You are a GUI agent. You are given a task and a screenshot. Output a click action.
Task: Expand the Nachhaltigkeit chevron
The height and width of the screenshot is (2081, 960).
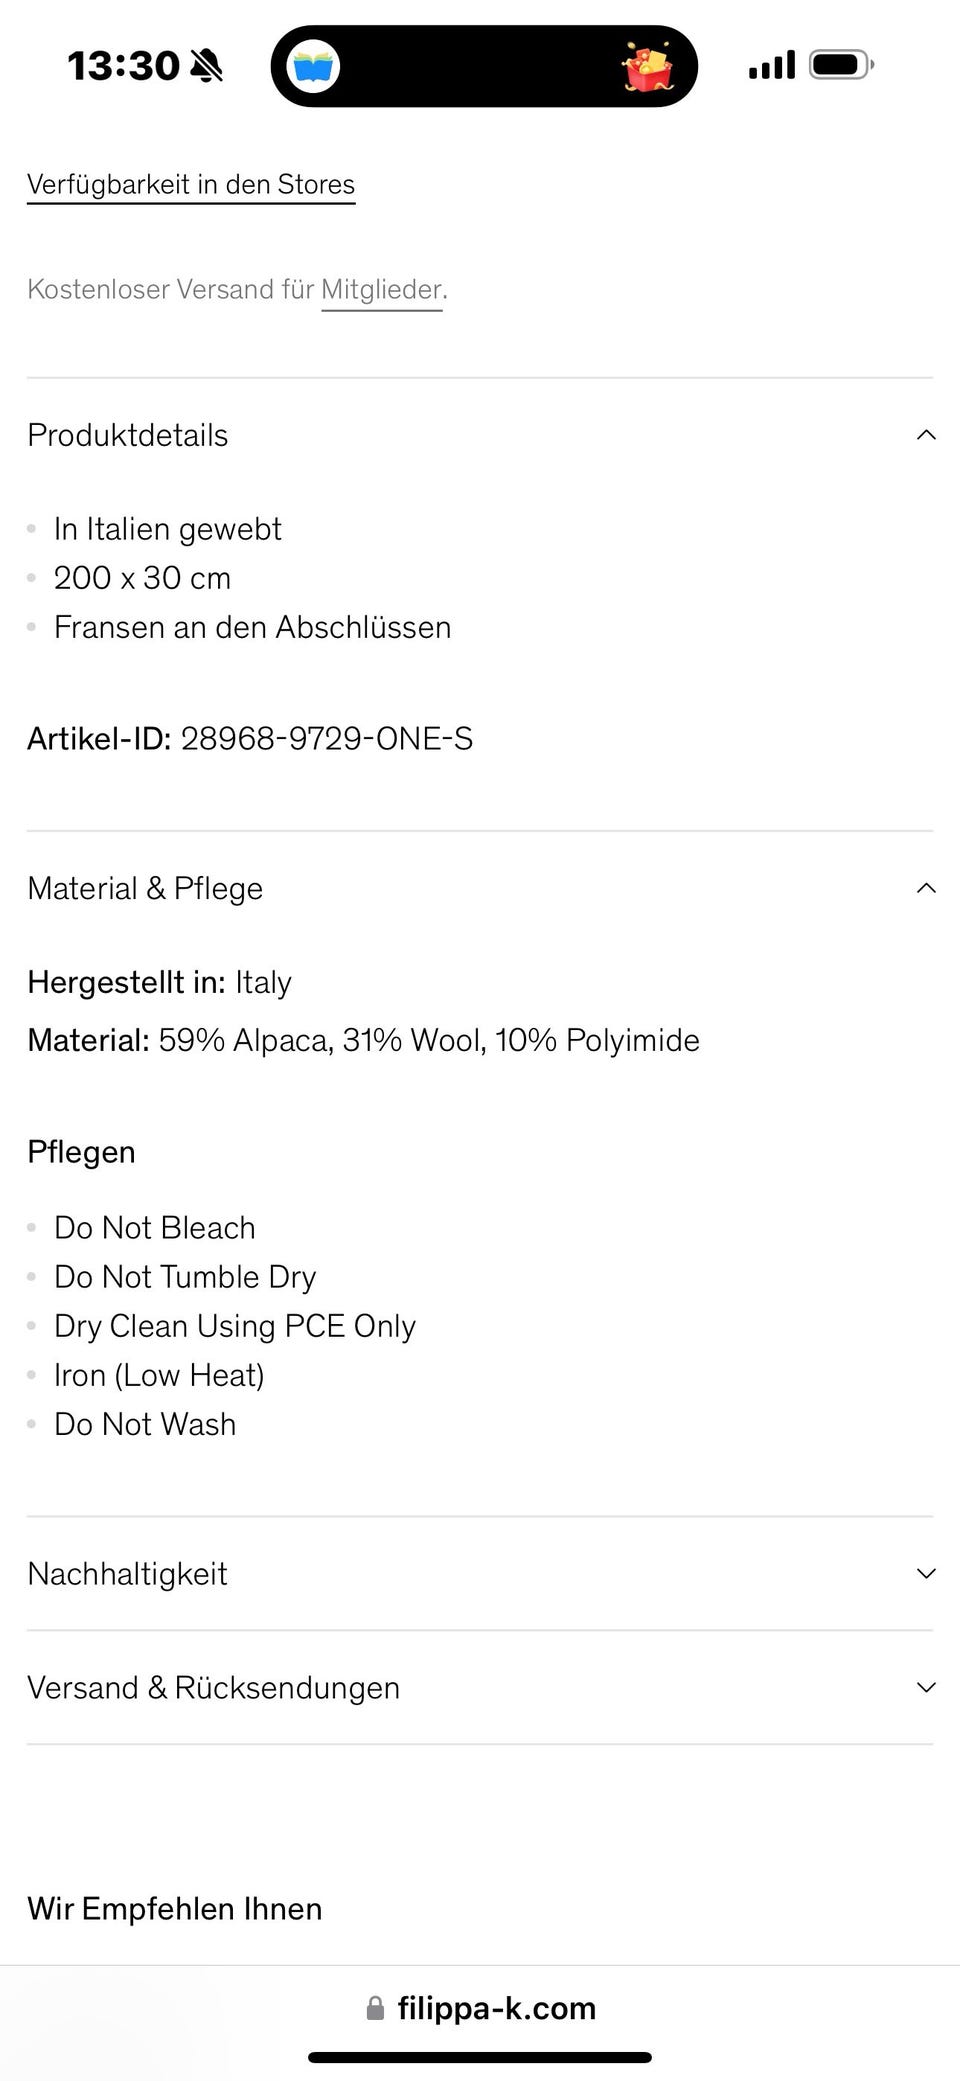(x=926, y=1574)
